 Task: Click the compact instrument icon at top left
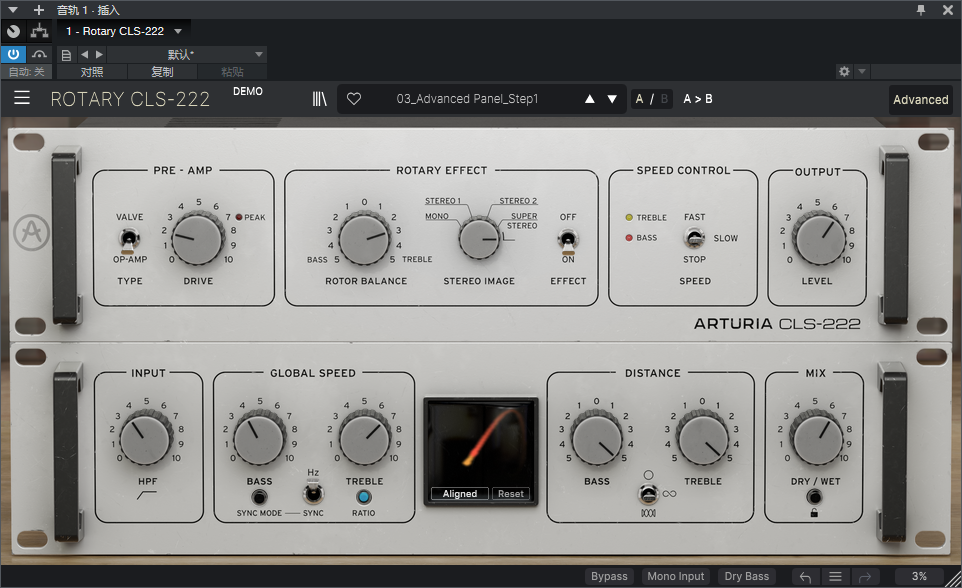pyautogui.click(x=13, y=31)
